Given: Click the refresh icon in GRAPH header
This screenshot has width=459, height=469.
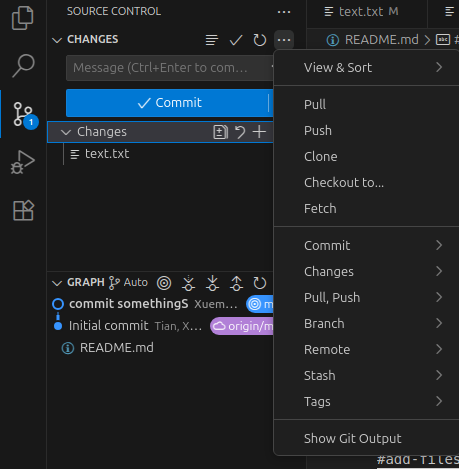Looking at the screenshot, I should [260, 283].
